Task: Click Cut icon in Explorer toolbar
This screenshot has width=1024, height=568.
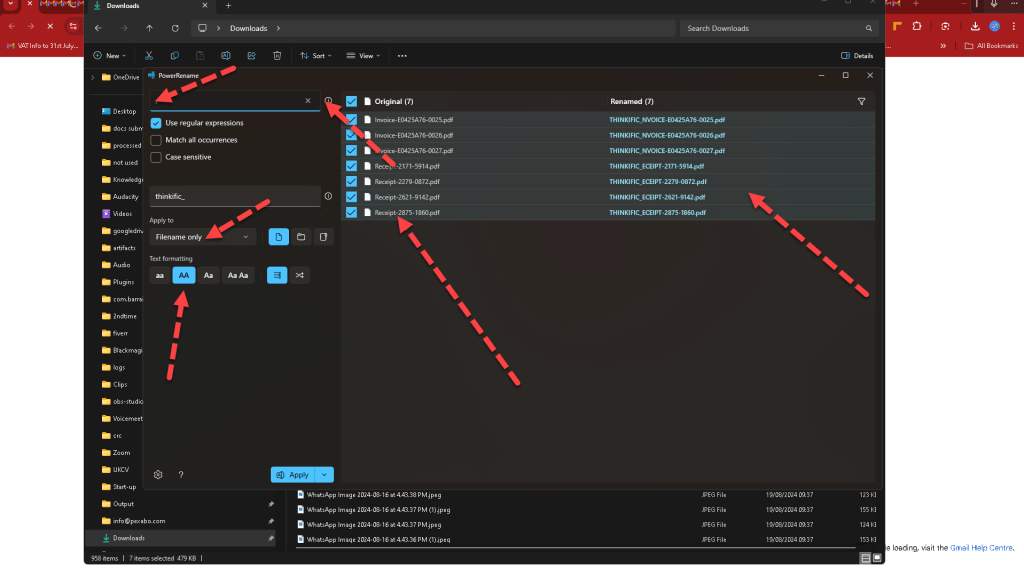Action: tap(149, 55)
